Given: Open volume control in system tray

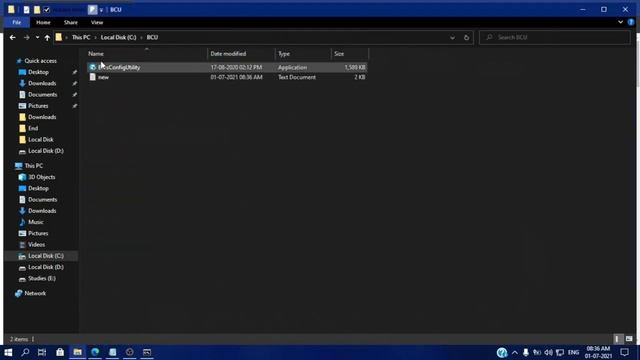Looking at the screenshot, I should (548, 352).
